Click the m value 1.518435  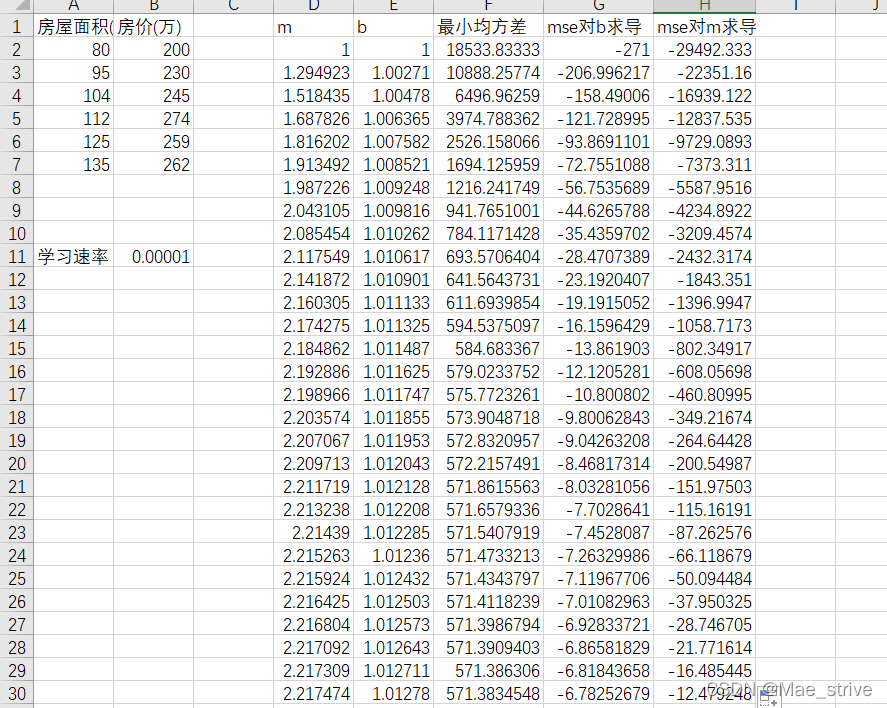[x=314, y=96]
